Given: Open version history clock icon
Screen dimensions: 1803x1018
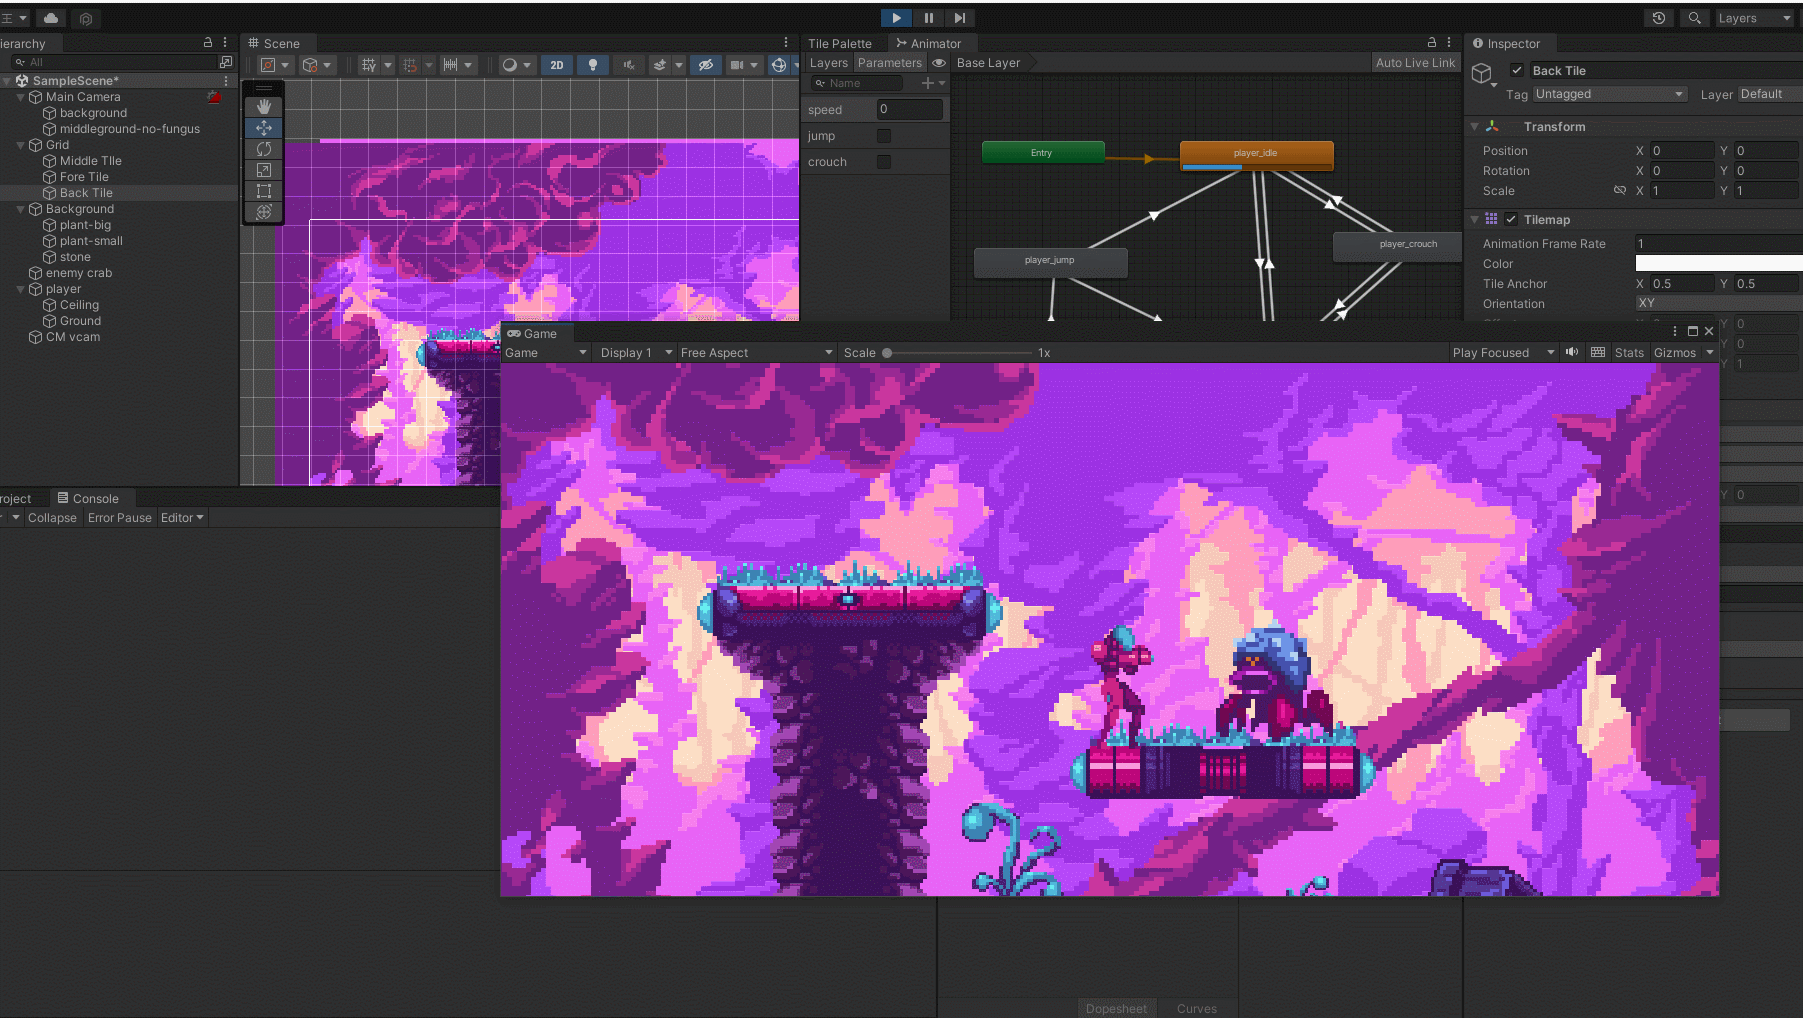Looking at the screenshot, I should click(1659, 18).
